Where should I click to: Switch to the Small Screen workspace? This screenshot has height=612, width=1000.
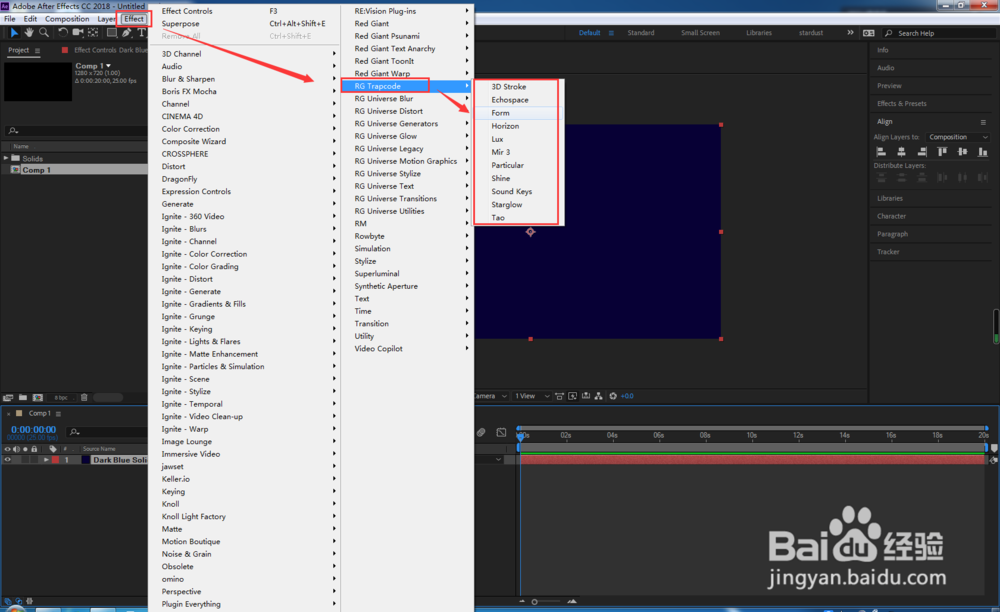(700, 33)
